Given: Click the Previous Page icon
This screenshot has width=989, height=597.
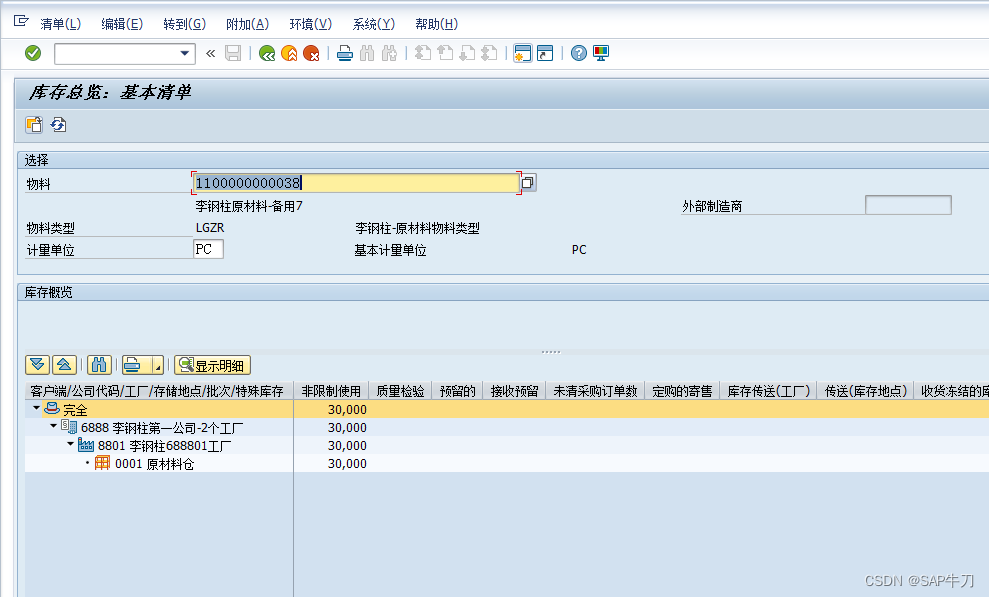Looking at the screenshot, I should click(445, 54).
